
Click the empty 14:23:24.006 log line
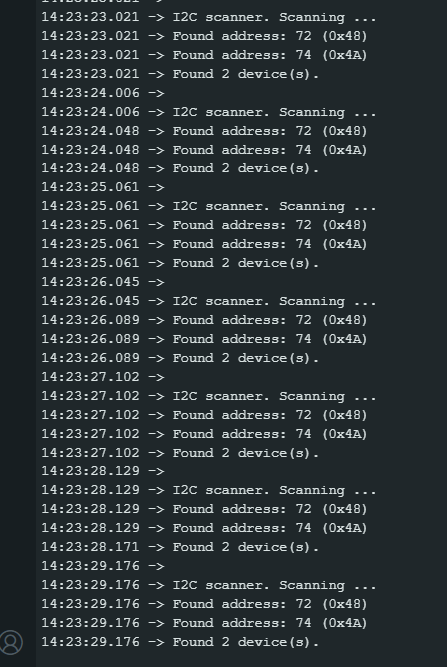[x=102, y=93]
